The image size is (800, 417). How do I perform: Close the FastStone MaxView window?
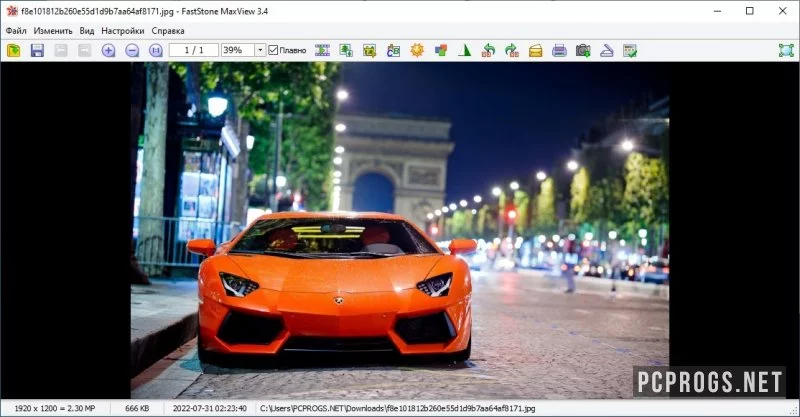(x=782, y=11)
